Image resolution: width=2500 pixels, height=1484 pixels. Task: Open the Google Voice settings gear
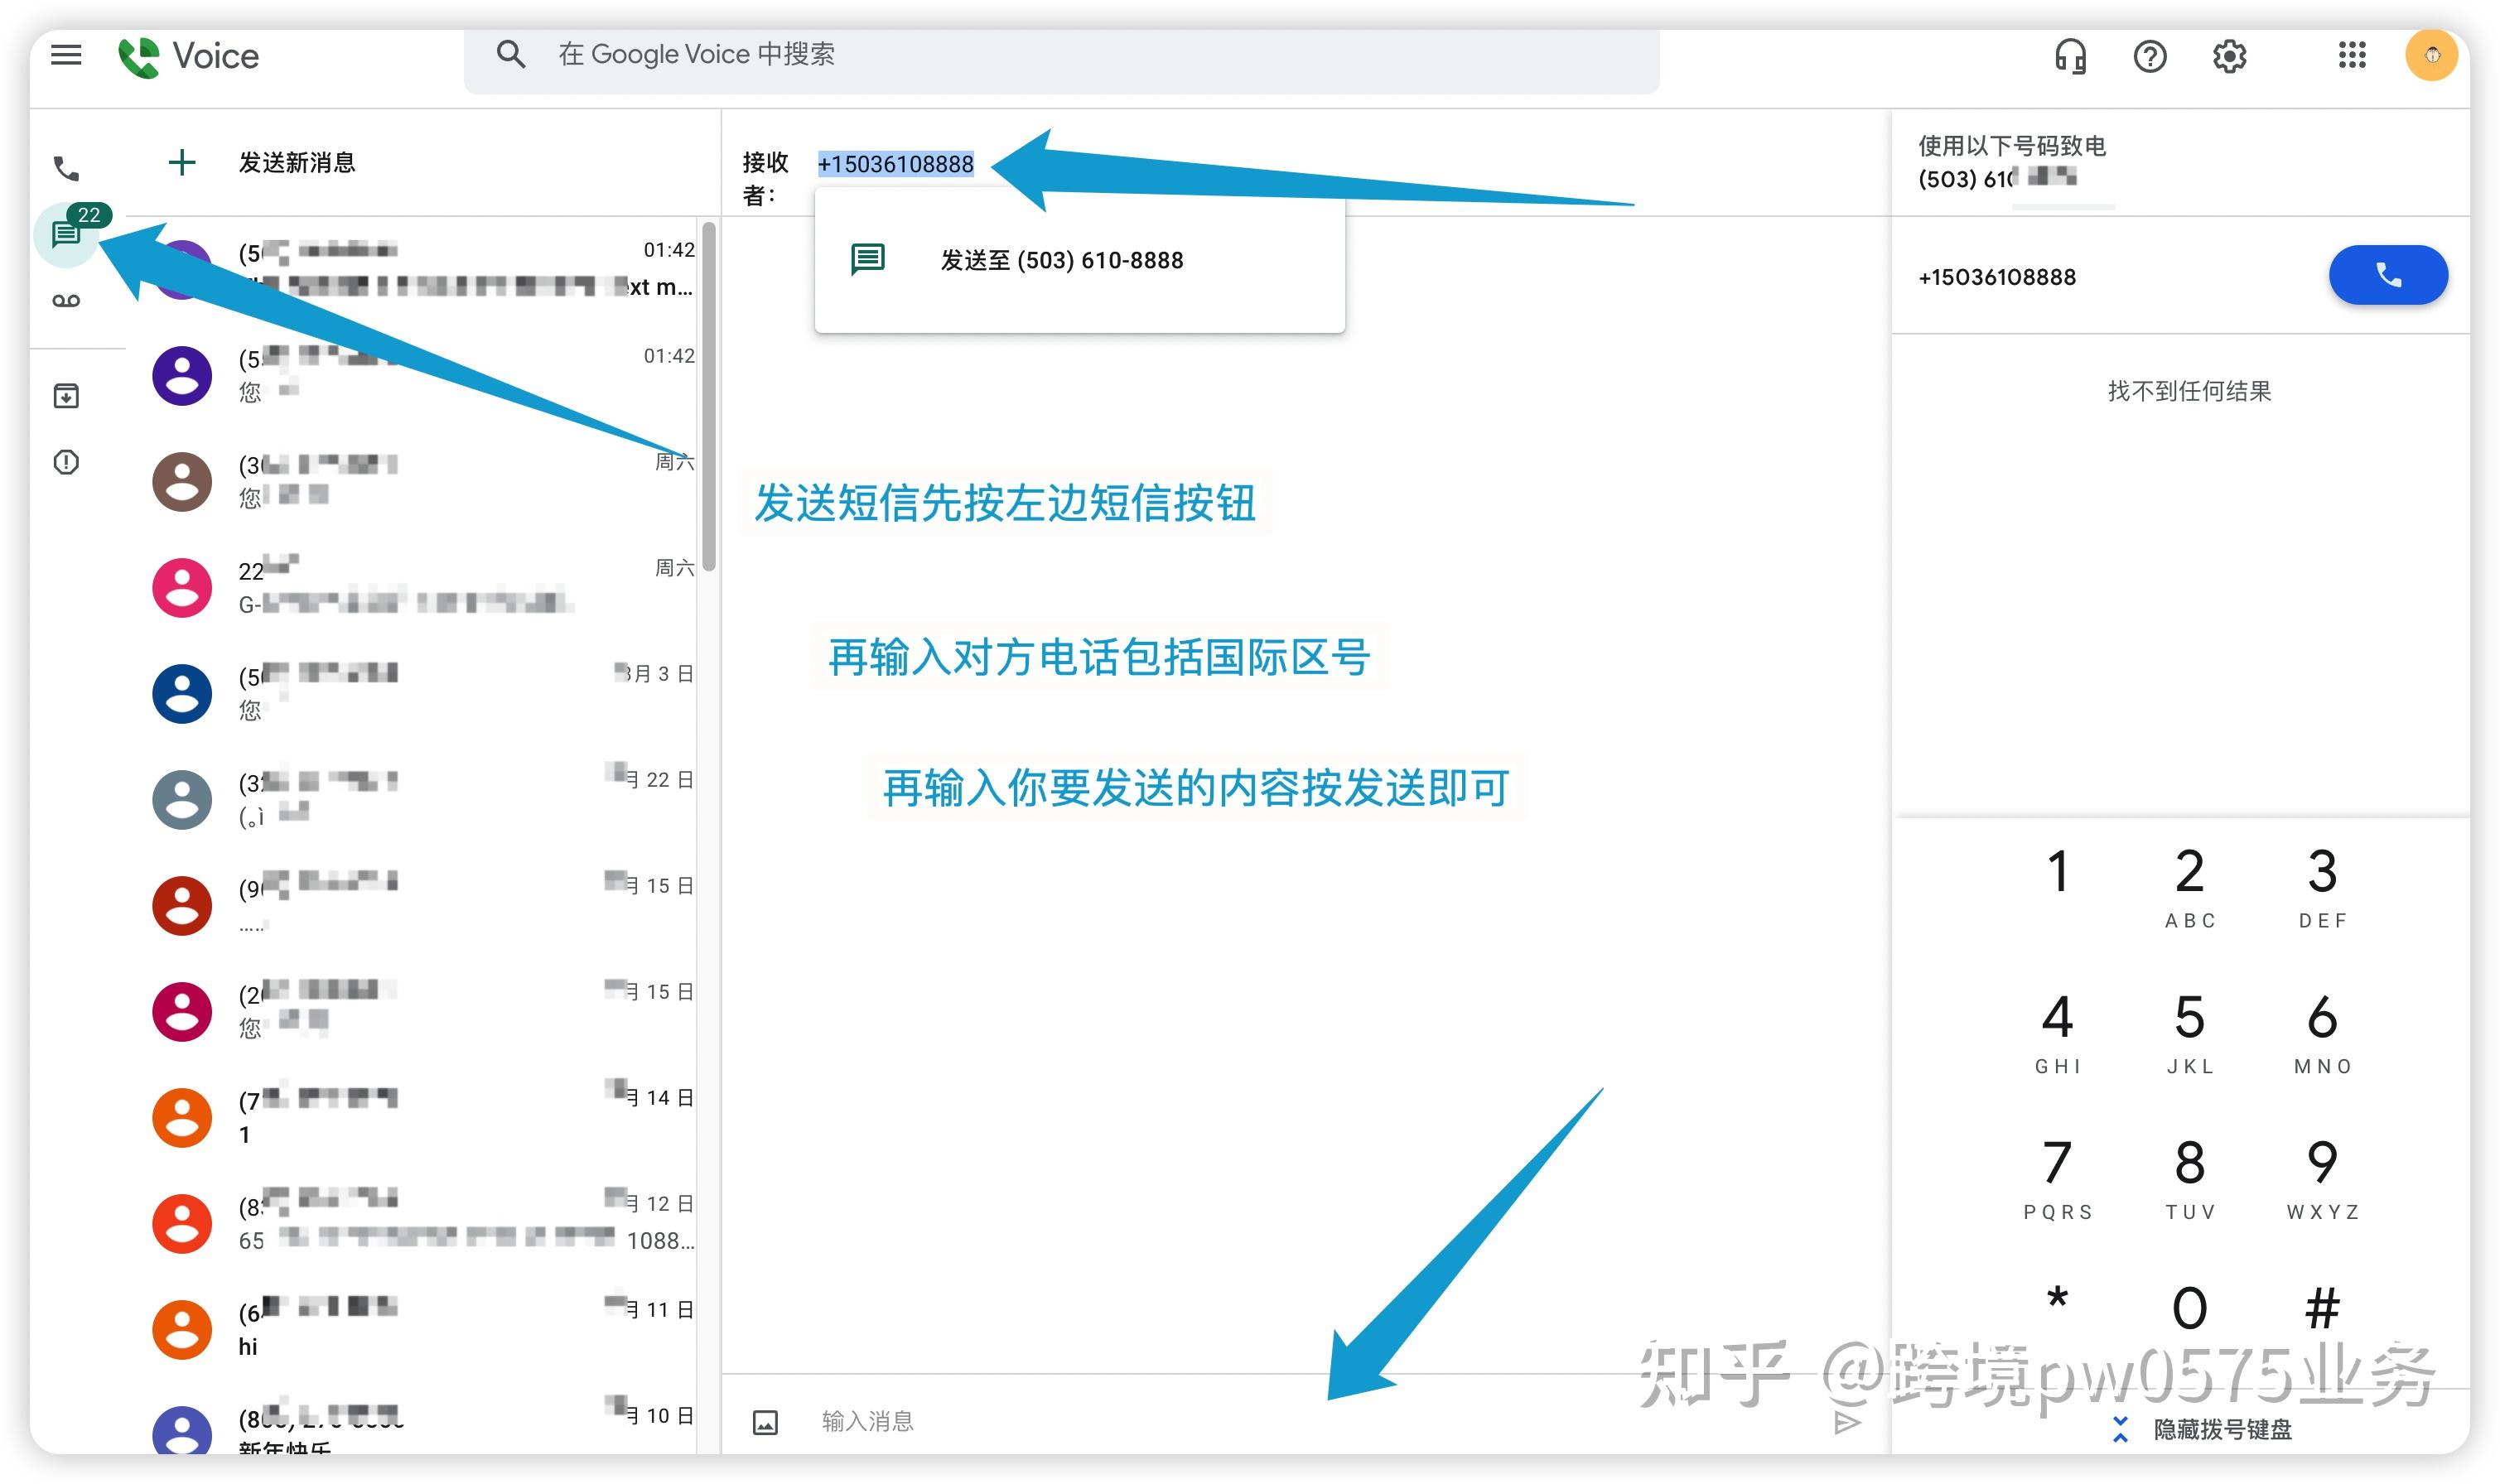[x=2229, y=56]
